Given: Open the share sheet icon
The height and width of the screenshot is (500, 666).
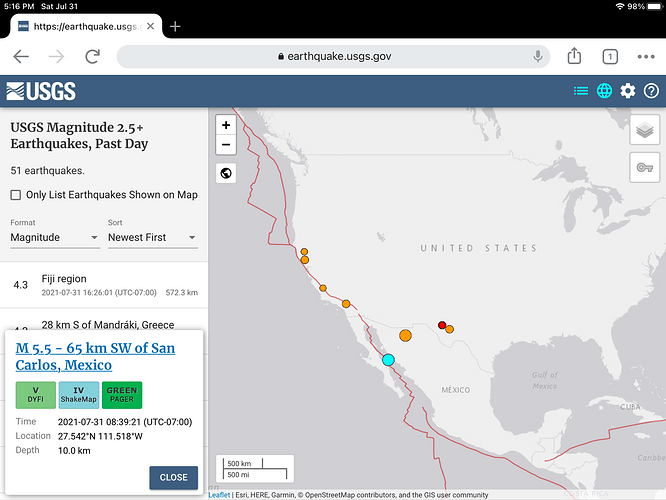Looking at the screenshot, I should click(574, 56).
